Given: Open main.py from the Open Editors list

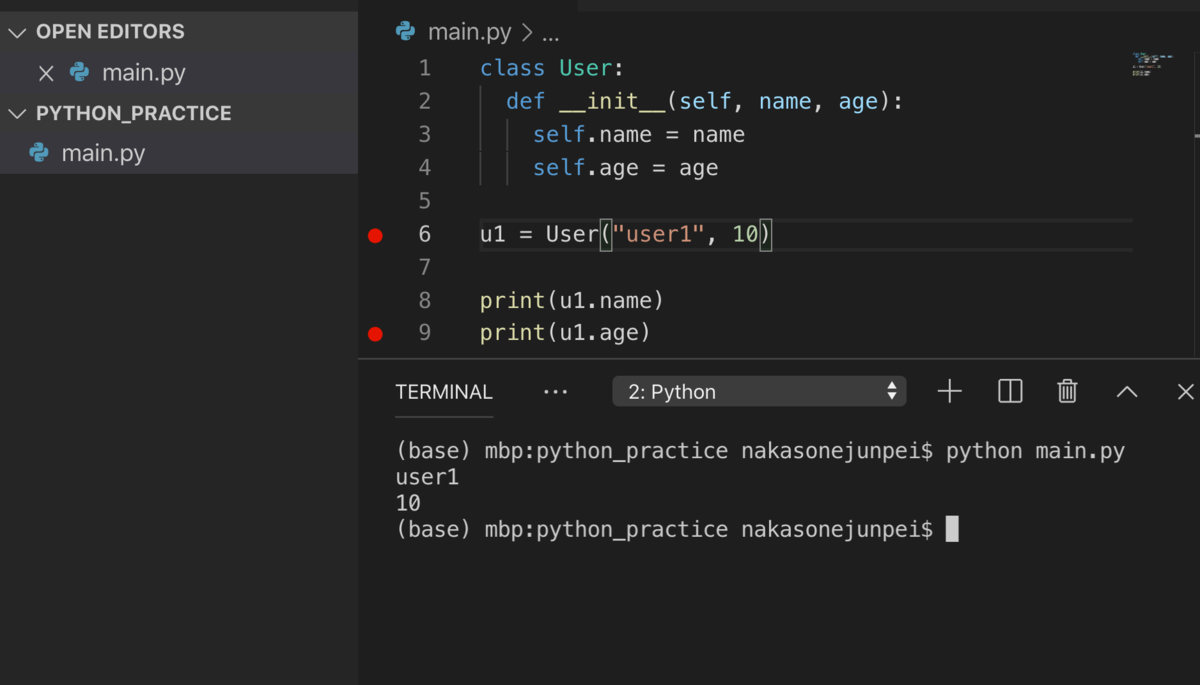Looking at the screenshot, I should pos(144,73).
